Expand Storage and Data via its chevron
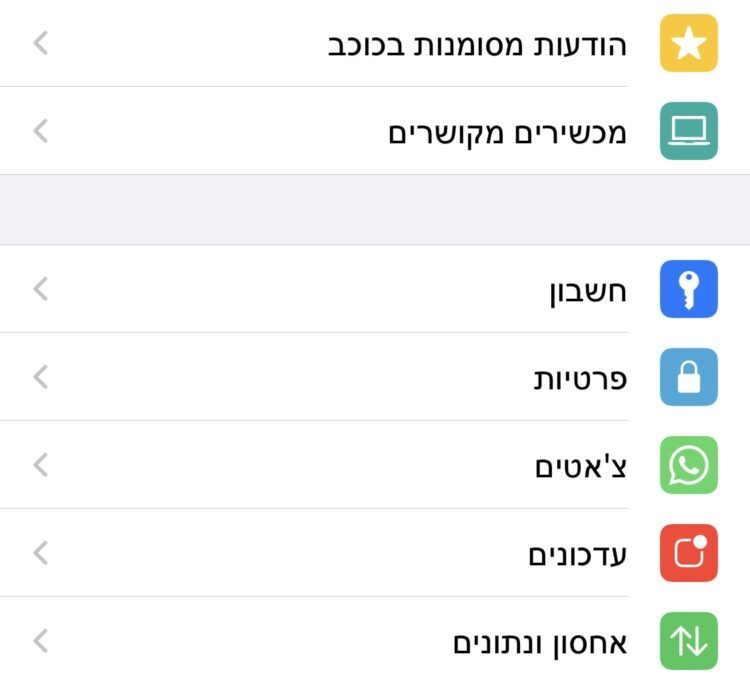 pos(41,641)
